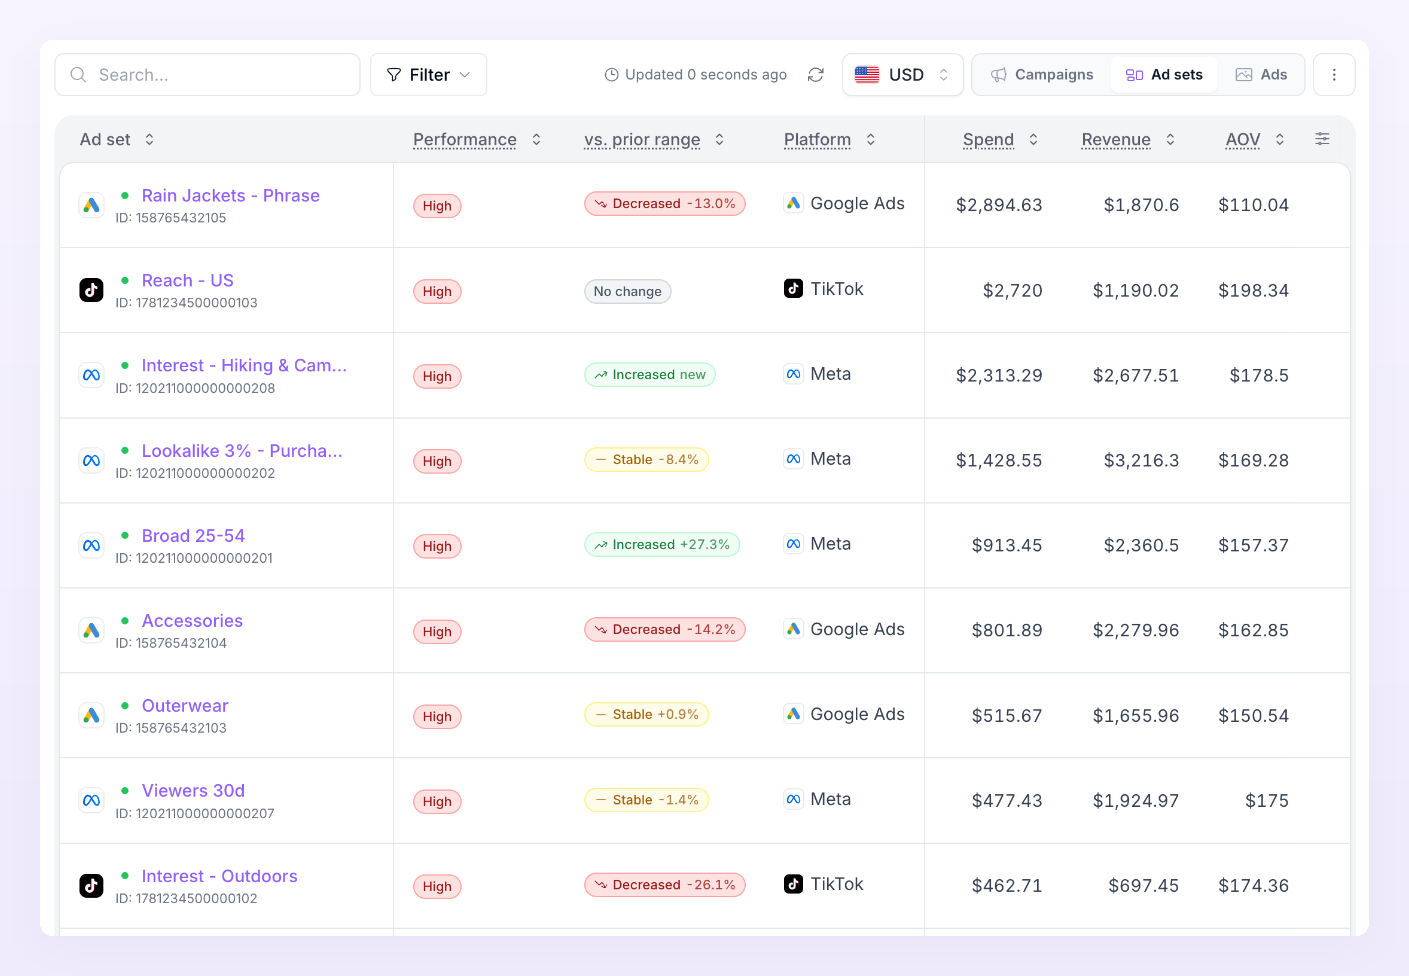
Task: Click Decreased -14.2% badge
Action: 665,630
